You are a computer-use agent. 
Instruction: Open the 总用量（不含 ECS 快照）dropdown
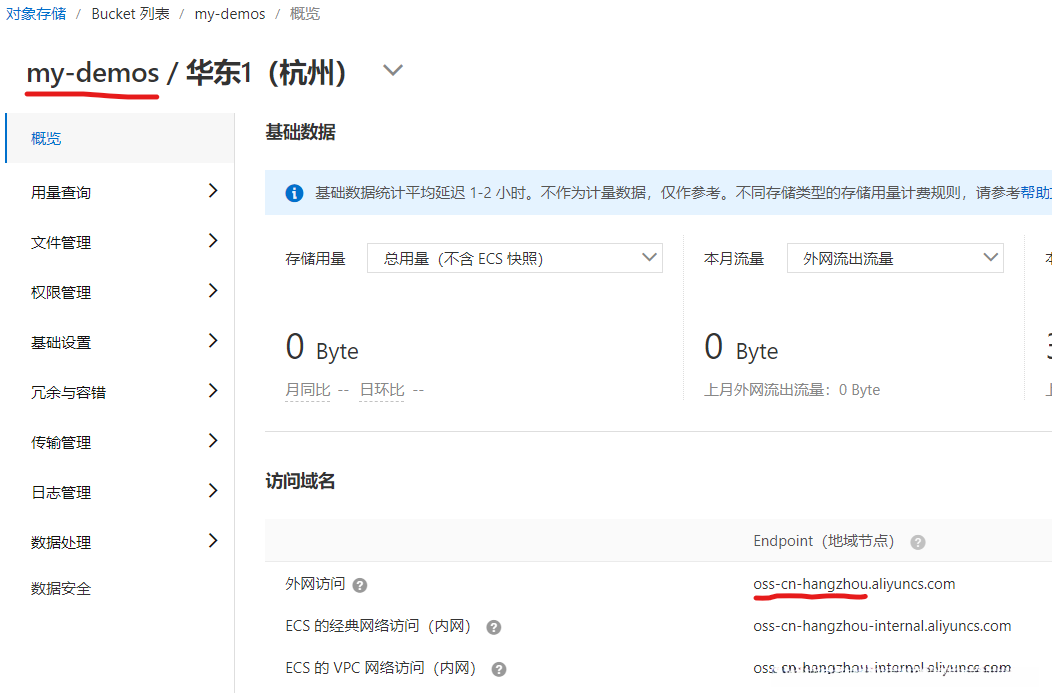[x=514, y=257]
